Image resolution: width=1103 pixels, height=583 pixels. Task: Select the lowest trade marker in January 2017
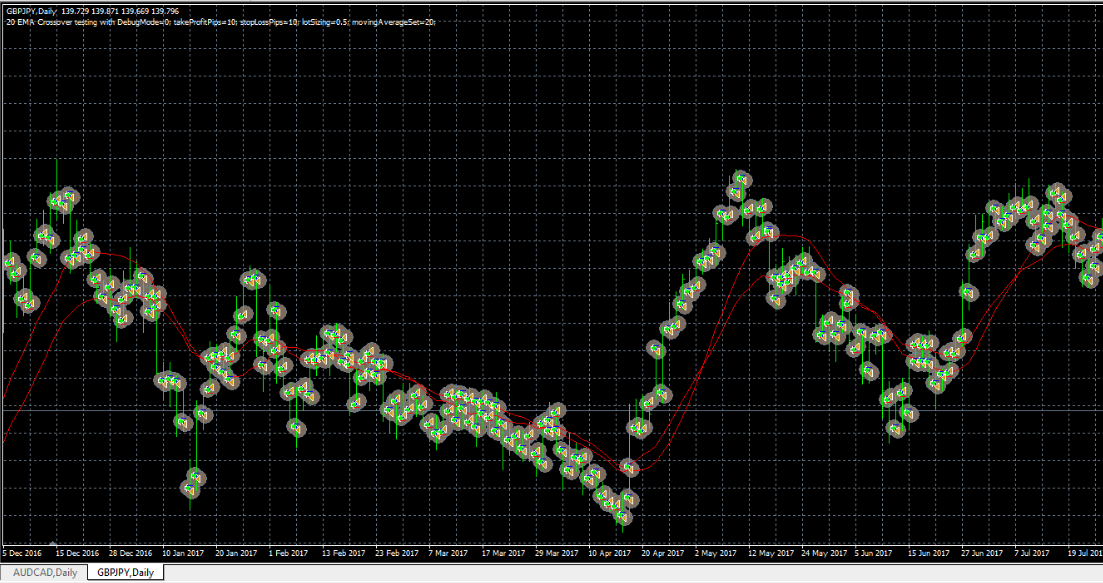point(190,487)
